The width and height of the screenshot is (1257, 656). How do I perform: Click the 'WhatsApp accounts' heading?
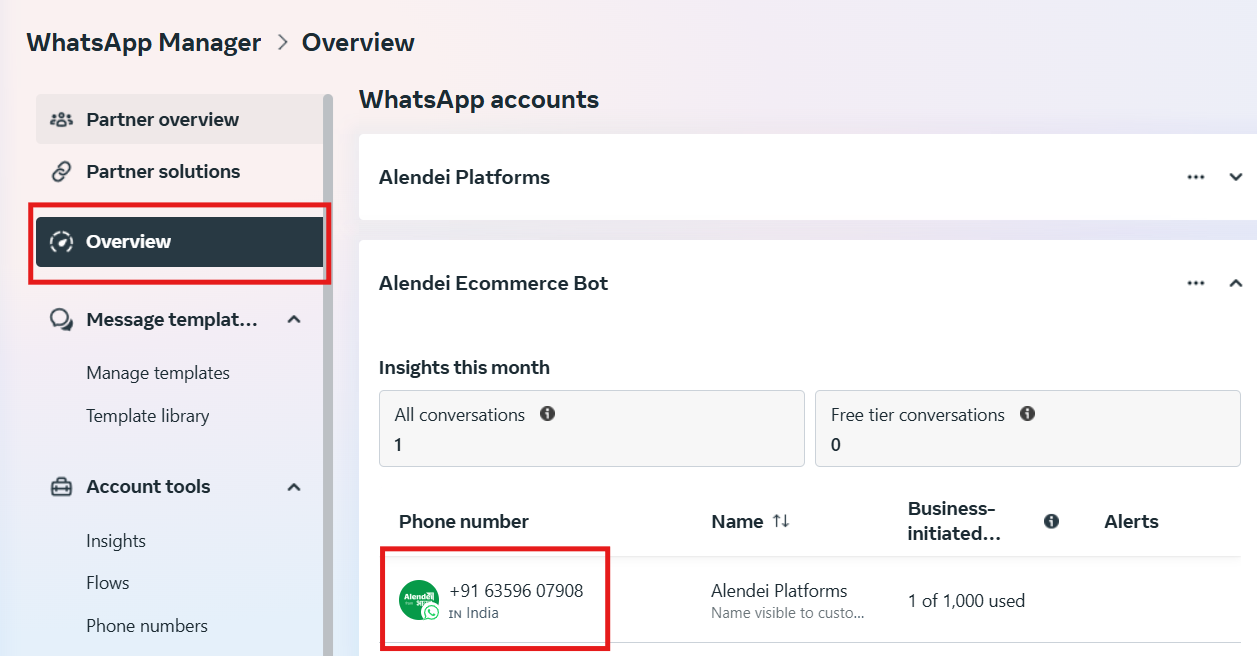pos(479,100)
